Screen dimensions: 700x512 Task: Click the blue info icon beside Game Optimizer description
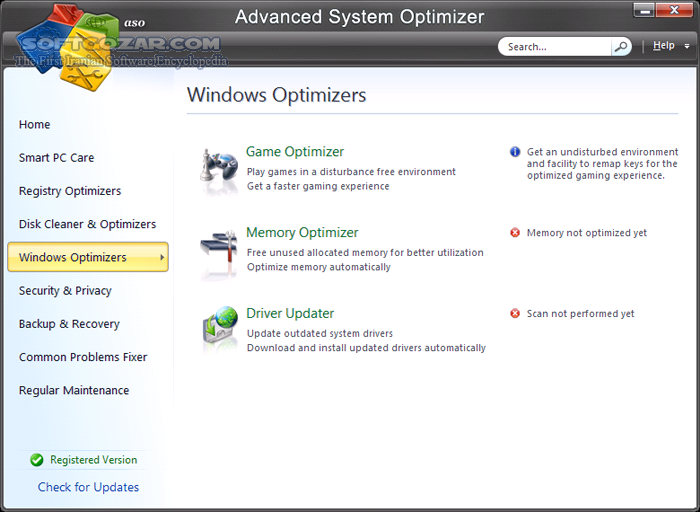[x=515, y=152]
